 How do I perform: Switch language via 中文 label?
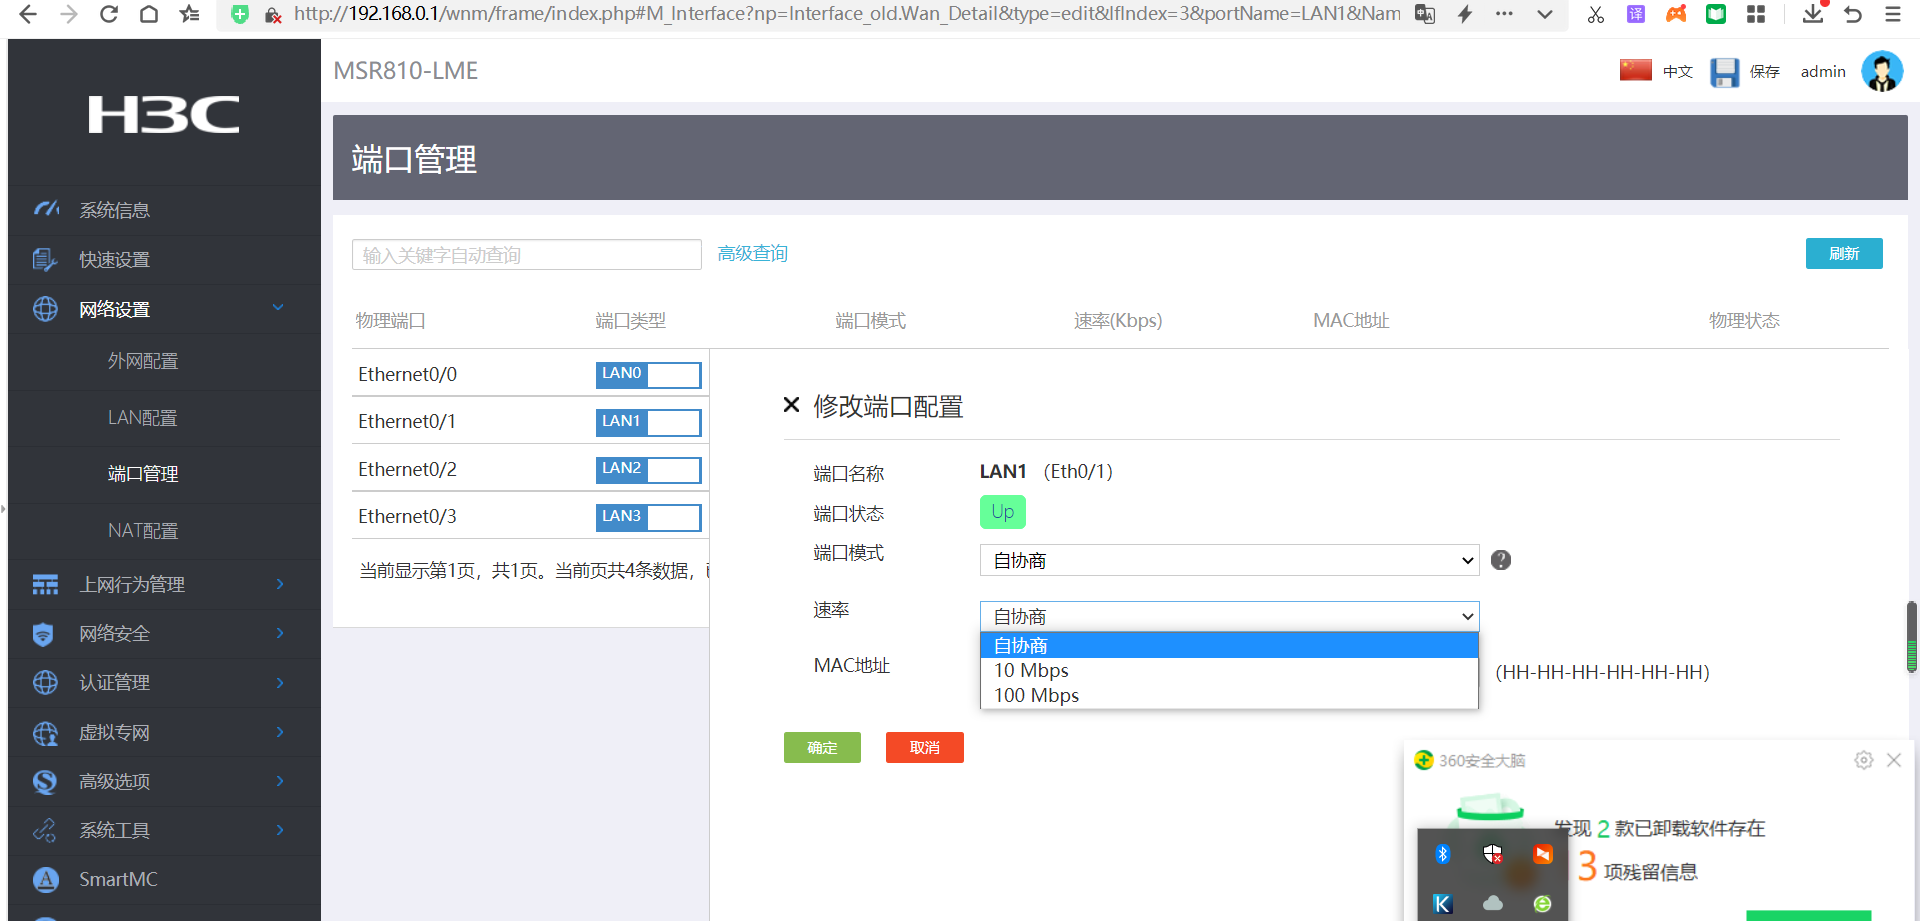(1678, 72)
